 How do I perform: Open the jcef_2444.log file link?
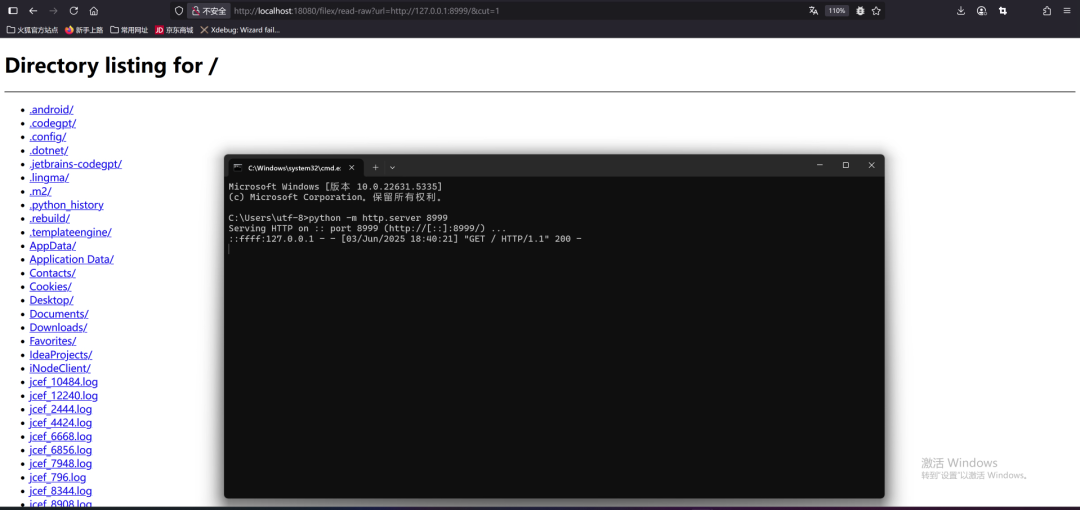[61, 409]
